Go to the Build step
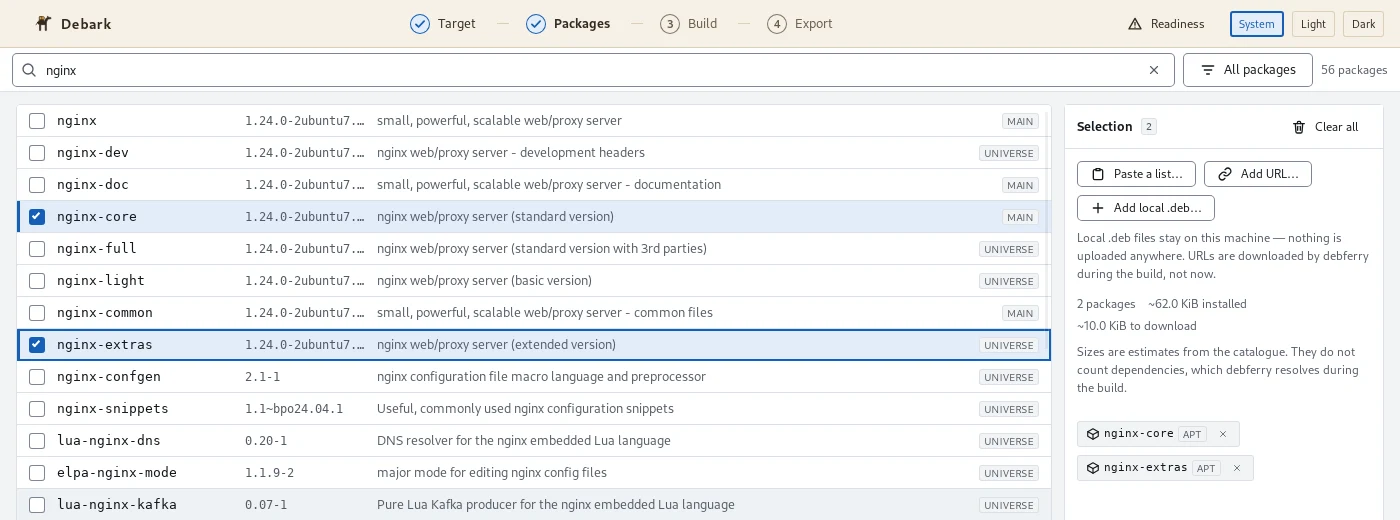The width and height of the screenshot is (1400, 520). 689,24
